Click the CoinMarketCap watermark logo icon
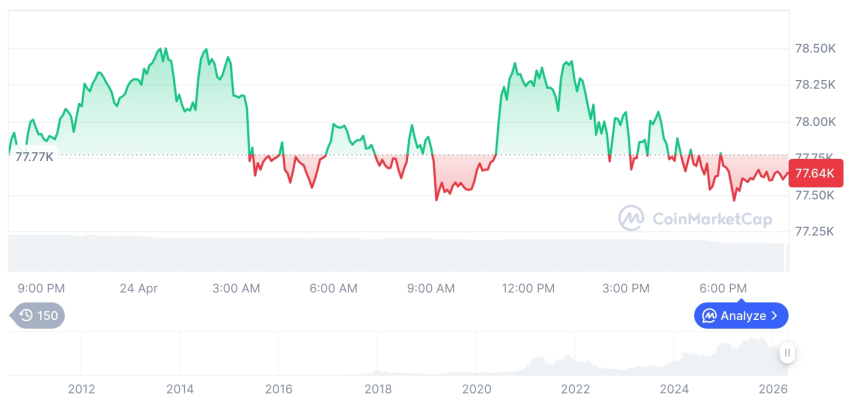Image resolution: width=860 pixels, height=401 pixels. pyautogui.click(x=631, y=218)
